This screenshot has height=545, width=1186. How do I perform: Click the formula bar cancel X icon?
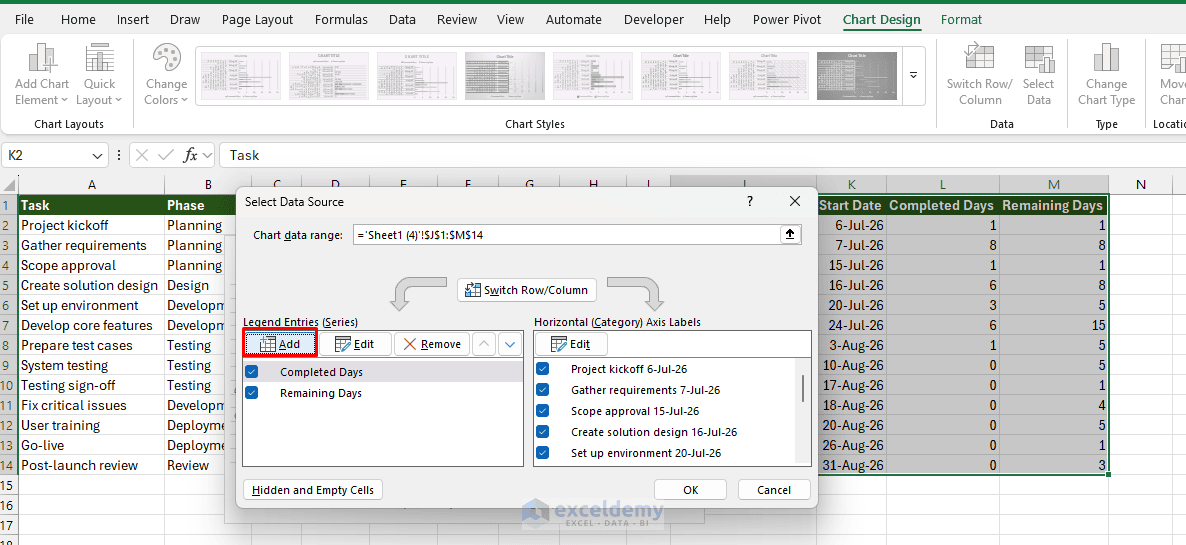(x=143, y=155)
